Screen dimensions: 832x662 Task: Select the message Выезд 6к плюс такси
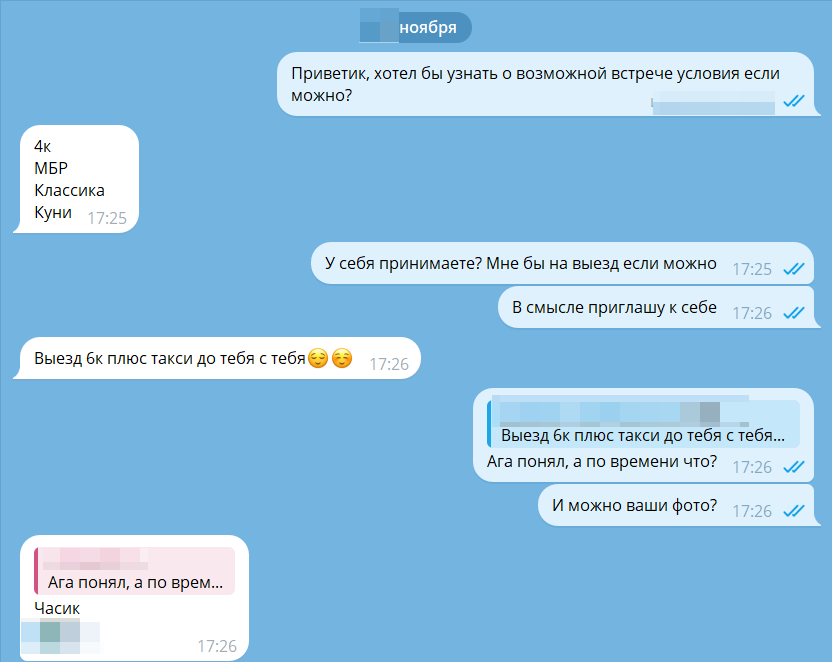point(220,359)
